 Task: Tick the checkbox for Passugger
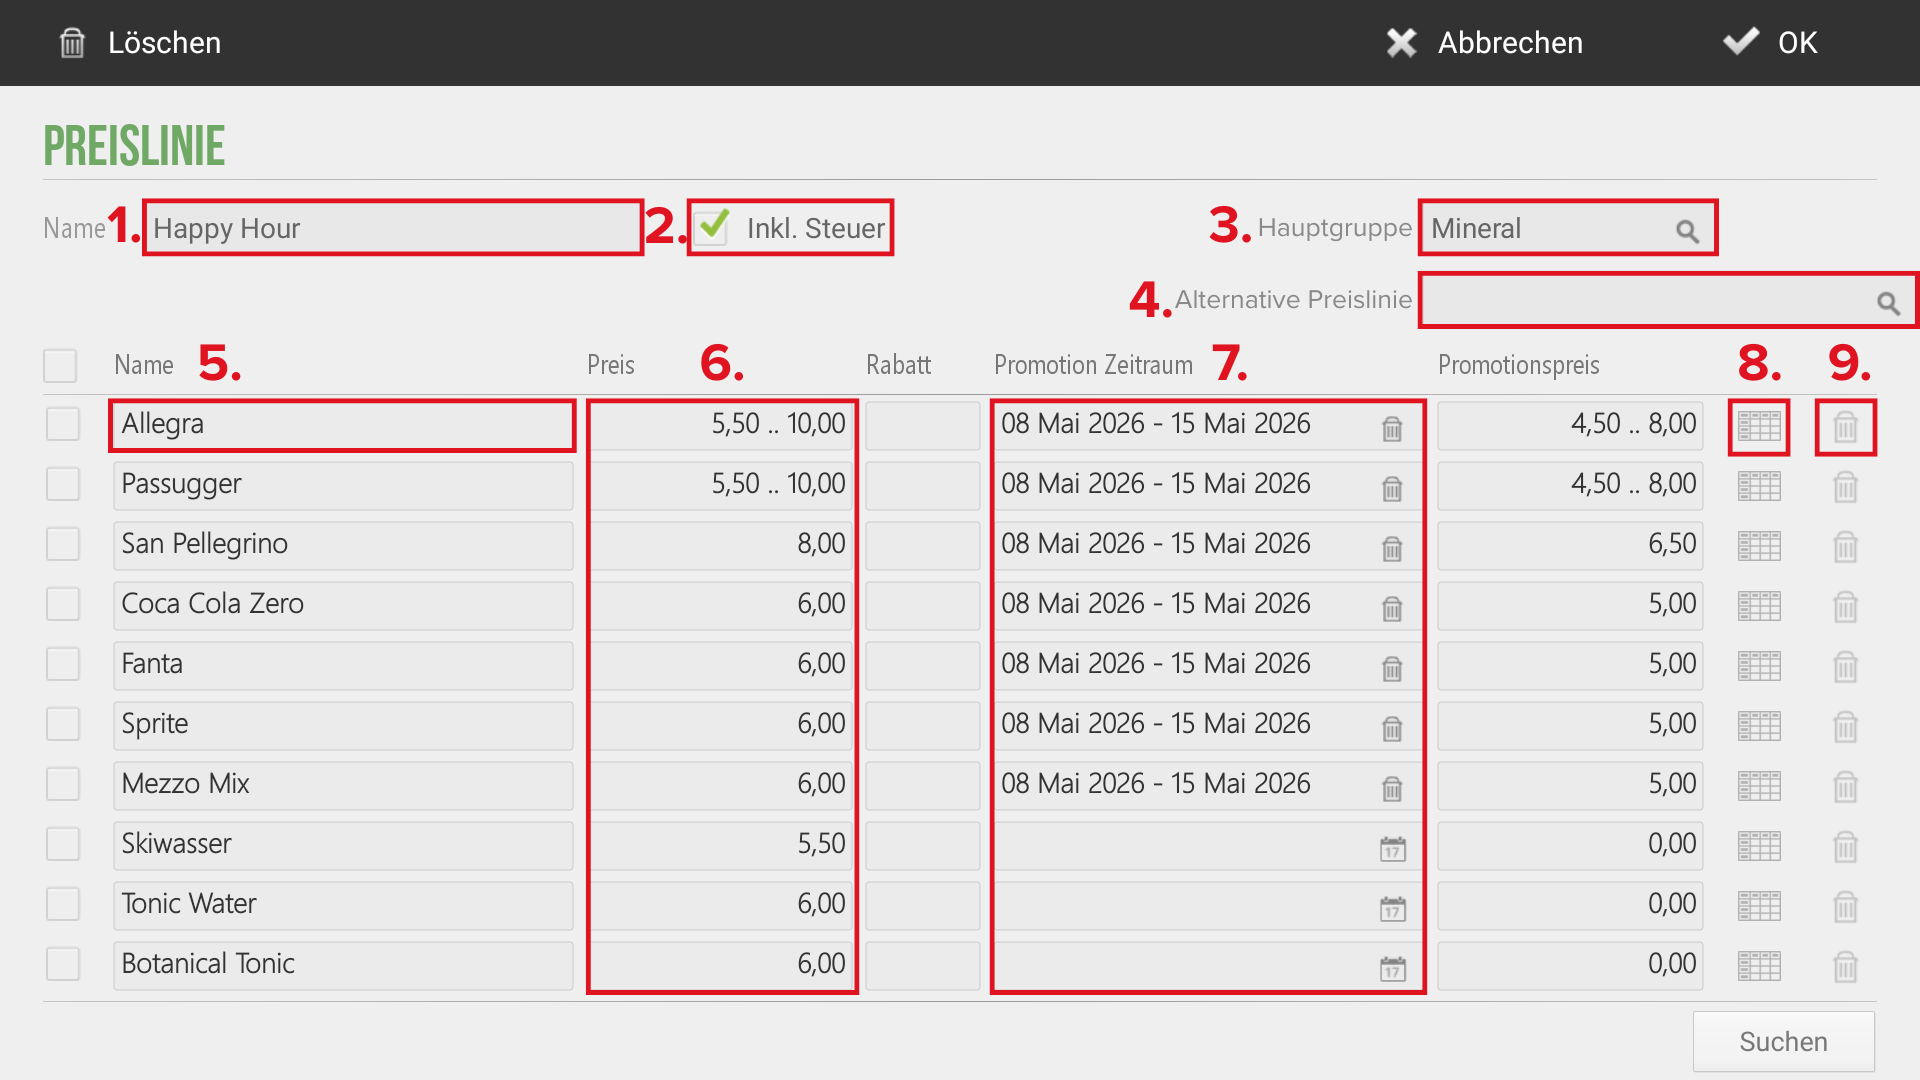point(63,484)
